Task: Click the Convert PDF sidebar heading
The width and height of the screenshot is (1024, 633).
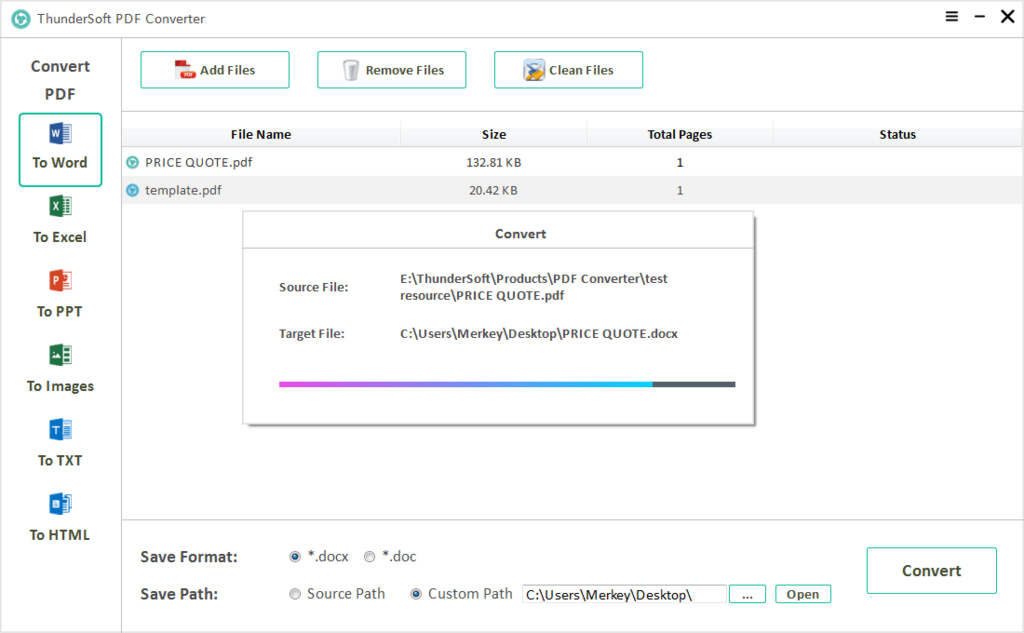Action: pos(60,80)
